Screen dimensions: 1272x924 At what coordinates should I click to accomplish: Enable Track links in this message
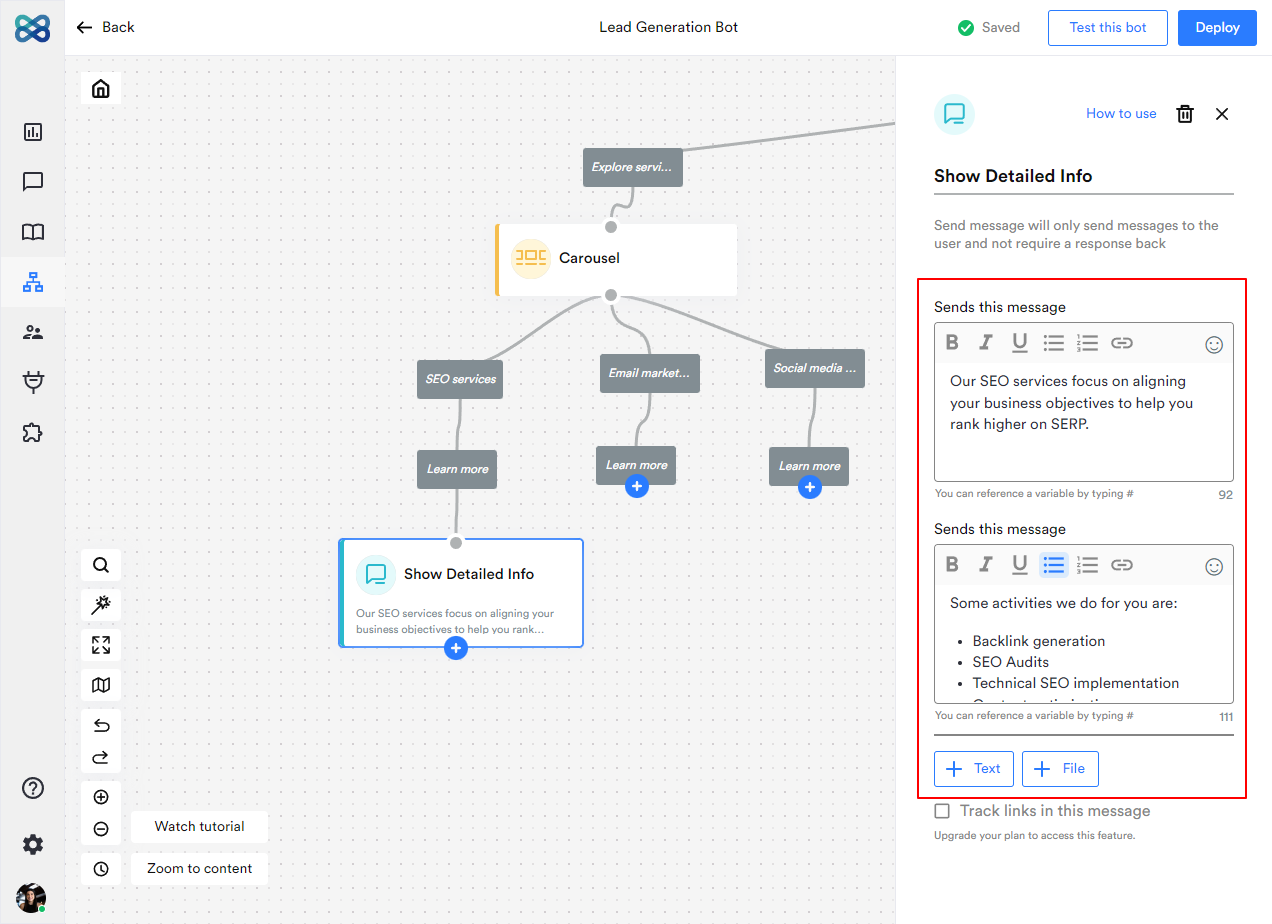[x=941, y=811]
